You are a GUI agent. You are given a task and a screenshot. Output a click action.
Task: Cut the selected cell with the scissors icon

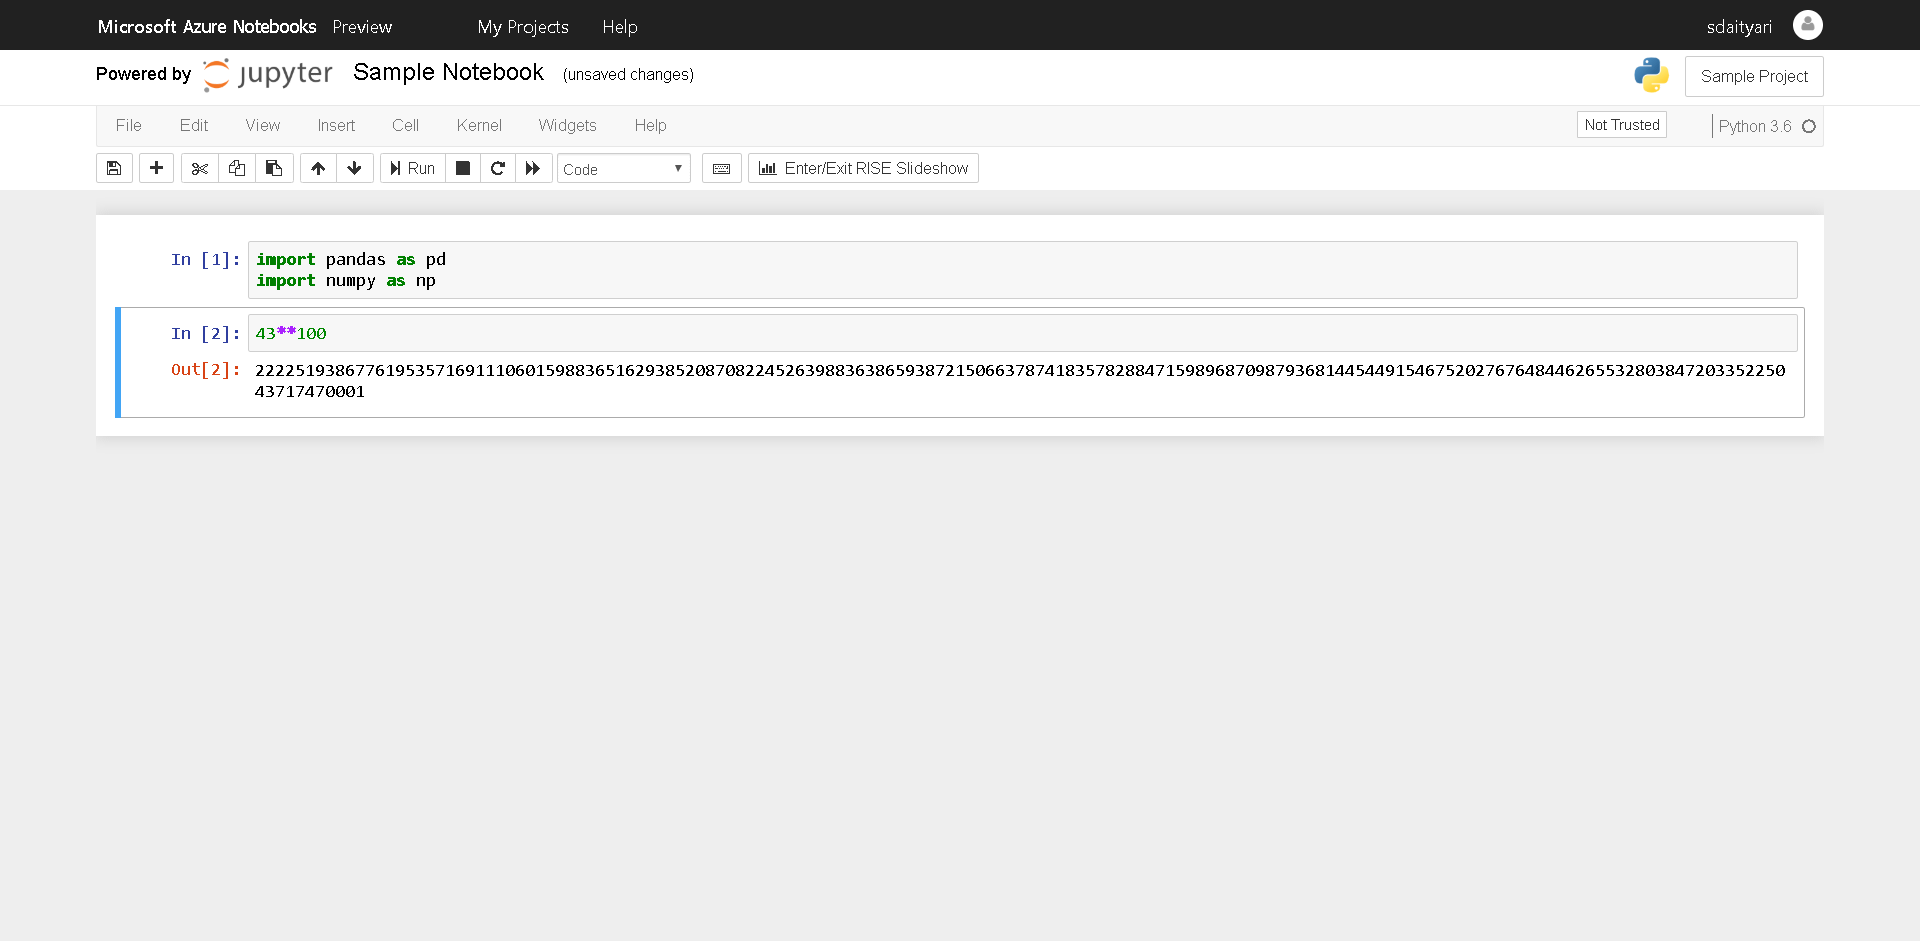pos(199,168)
